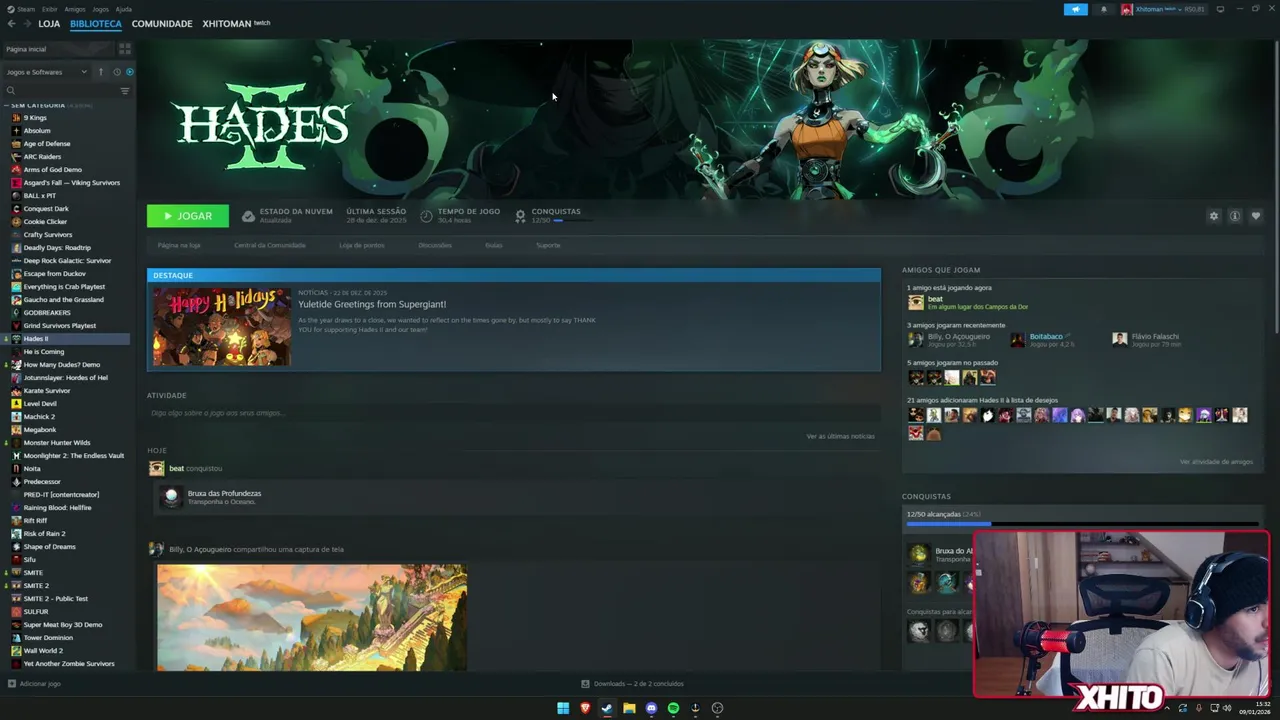
Task: Open File Explorer from taskbar
Action: tap(629, 708)
